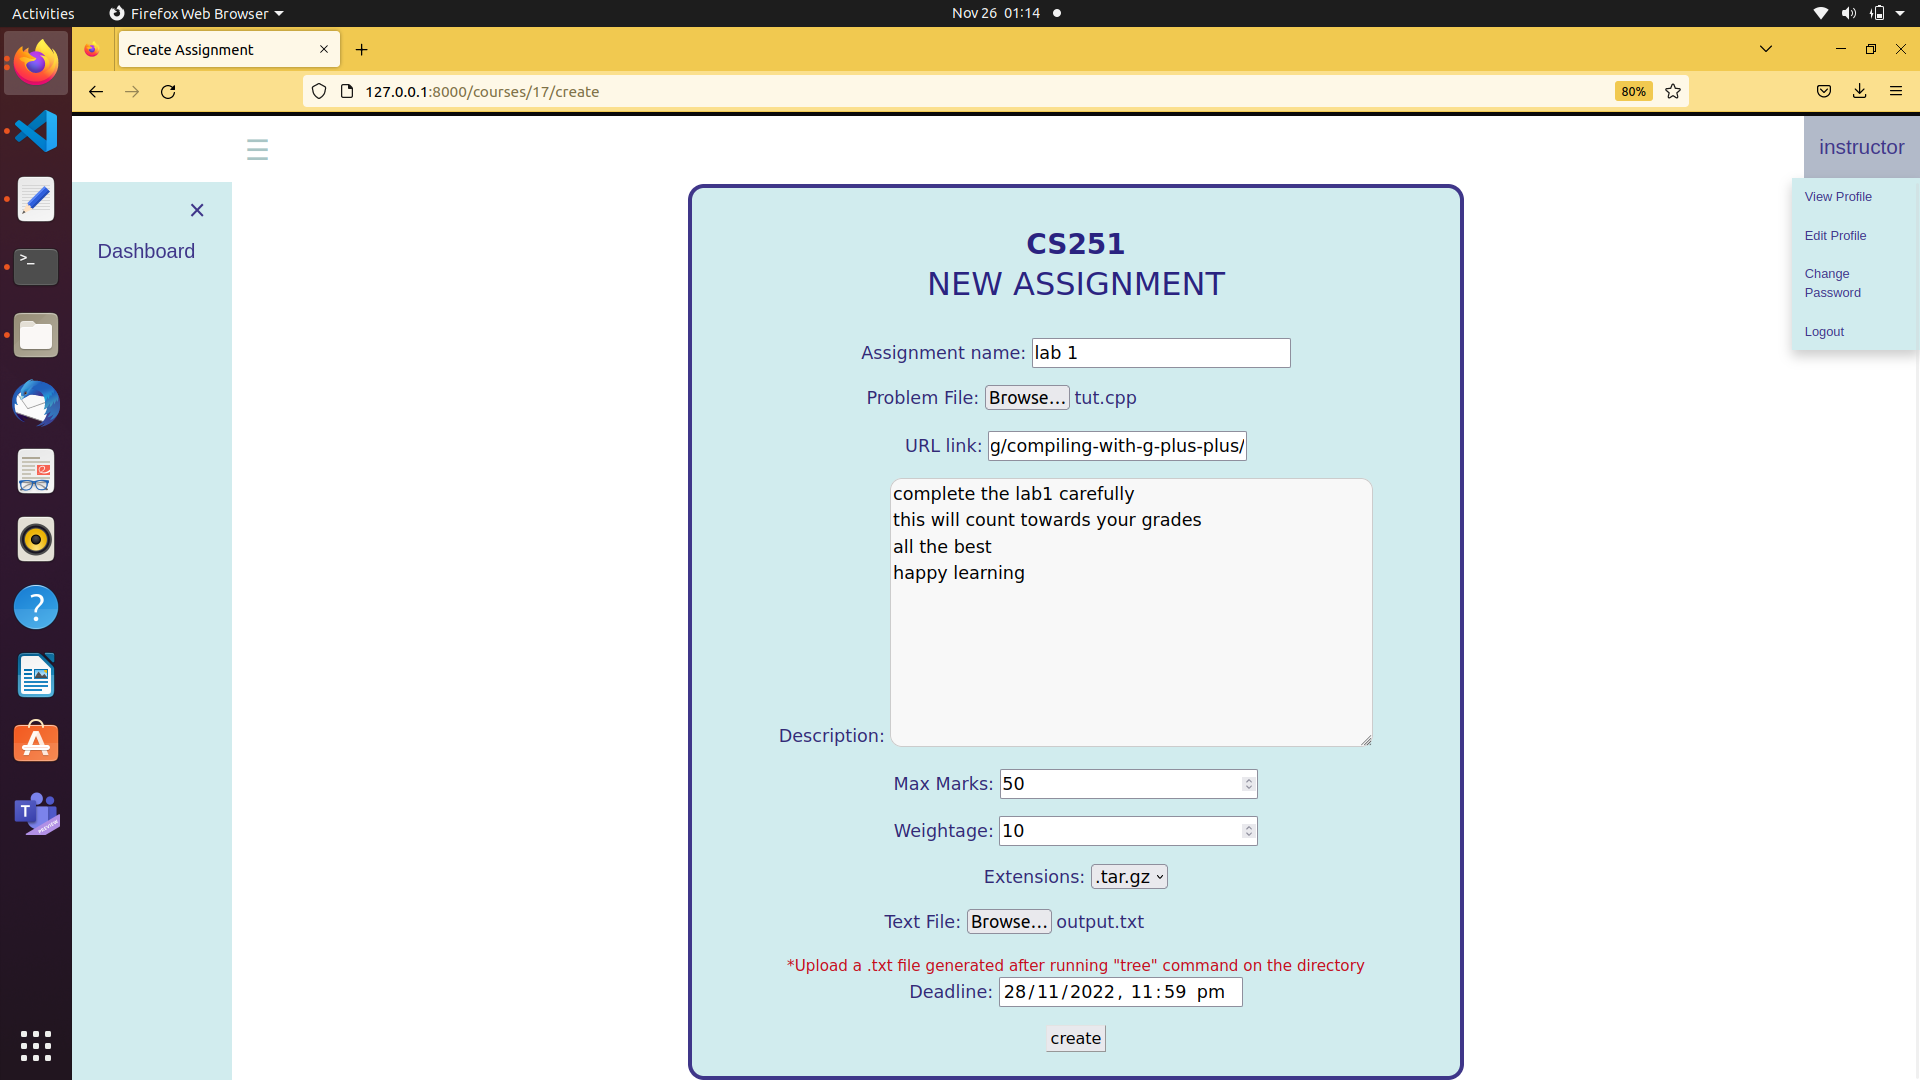Reload the page with the refresh icon

point(168,91)
